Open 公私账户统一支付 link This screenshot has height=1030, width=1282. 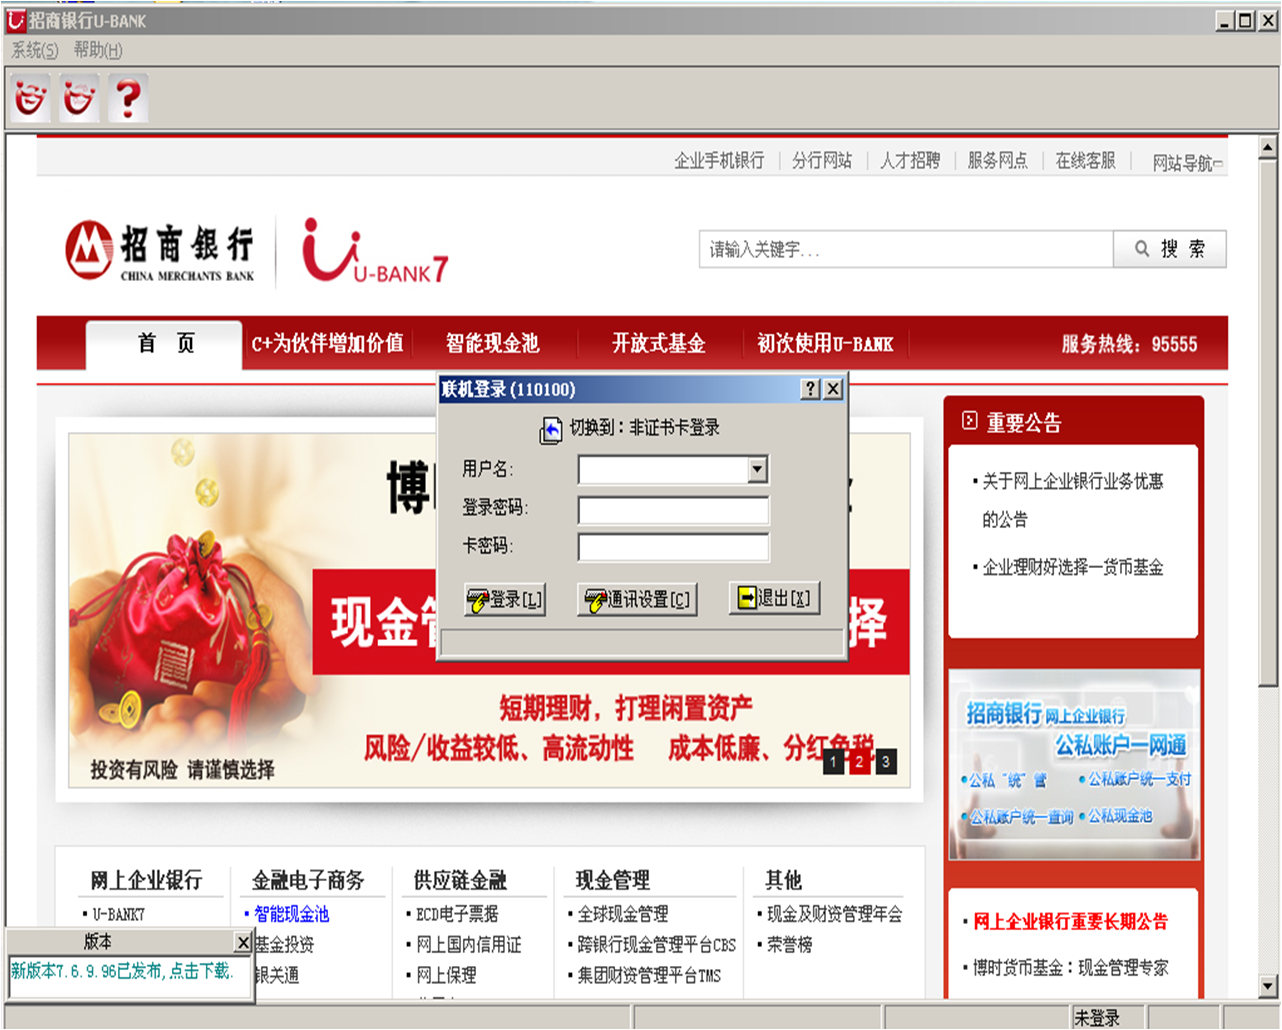click(x=1138, y=779)
